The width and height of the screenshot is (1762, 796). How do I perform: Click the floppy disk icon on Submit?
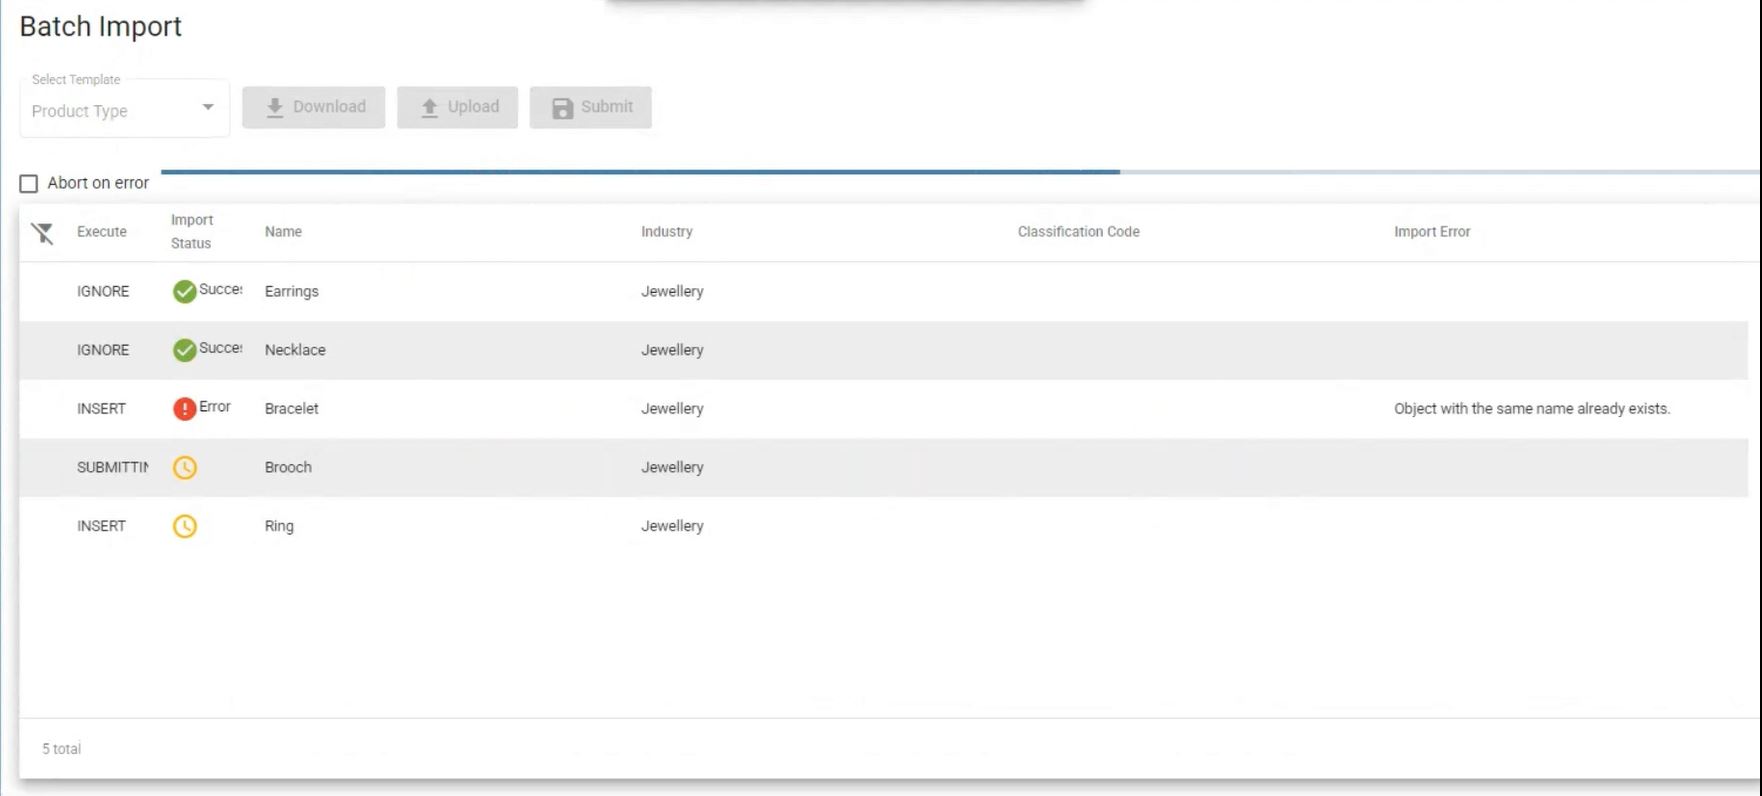click(x=563, y=108)
